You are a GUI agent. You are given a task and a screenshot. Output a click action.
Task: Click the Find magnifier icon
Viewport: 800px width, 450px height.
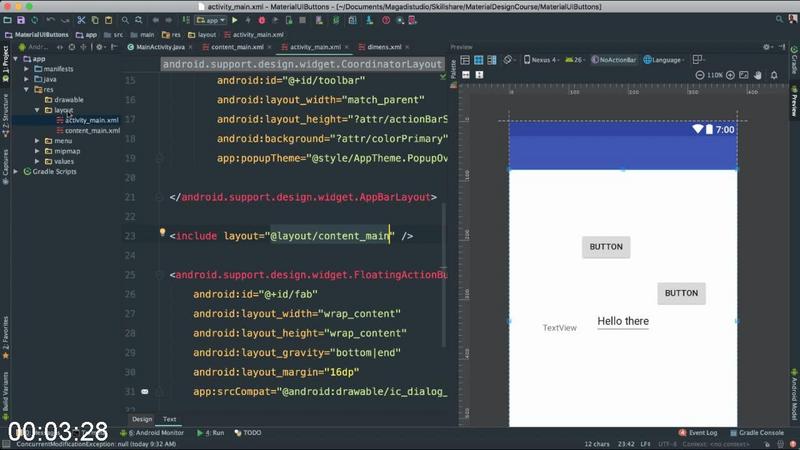125,20
